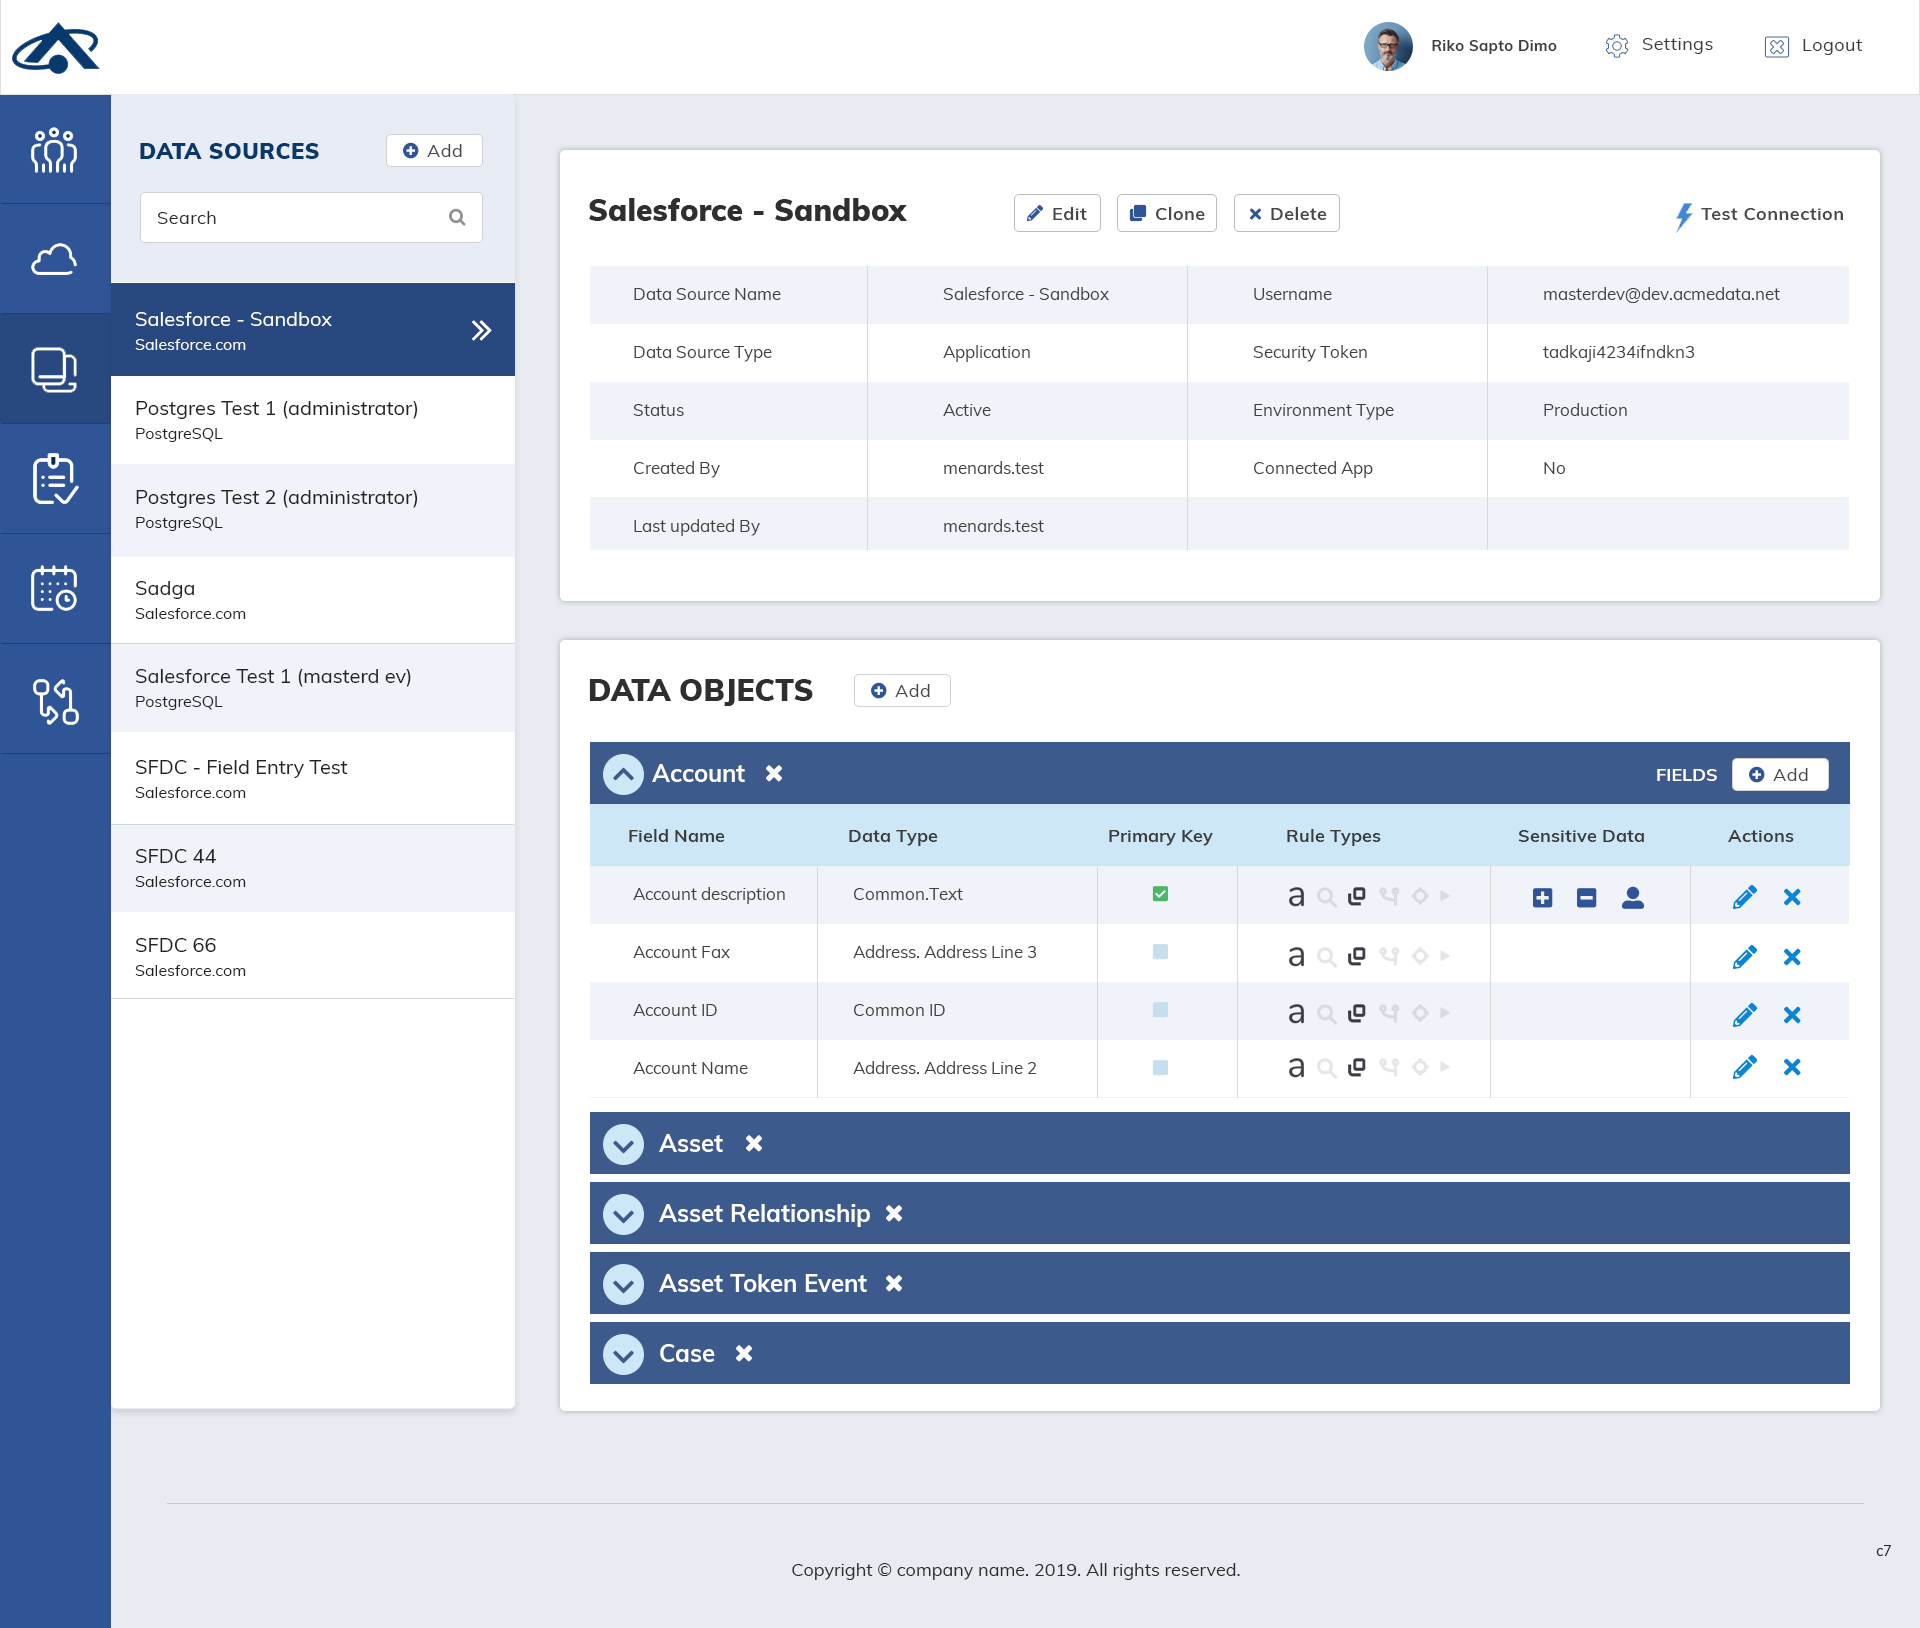Focus the data sources Search field
This screenshot has width=1920, height=1628.
click(311, 217)
